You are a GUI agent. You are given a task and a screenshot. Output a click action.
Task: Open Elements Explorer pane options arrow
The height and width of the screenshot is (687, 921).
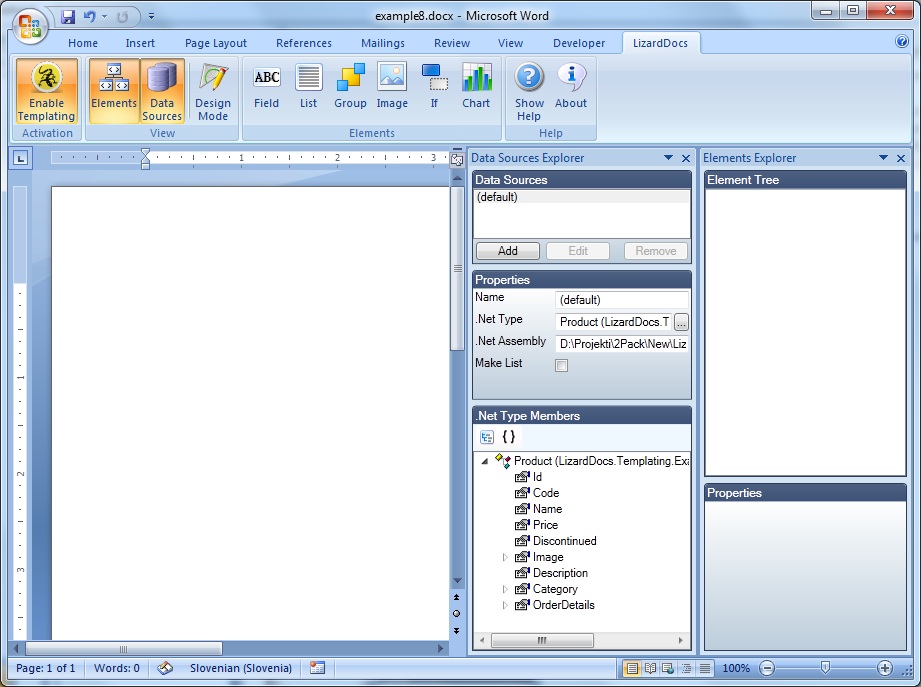883,158
